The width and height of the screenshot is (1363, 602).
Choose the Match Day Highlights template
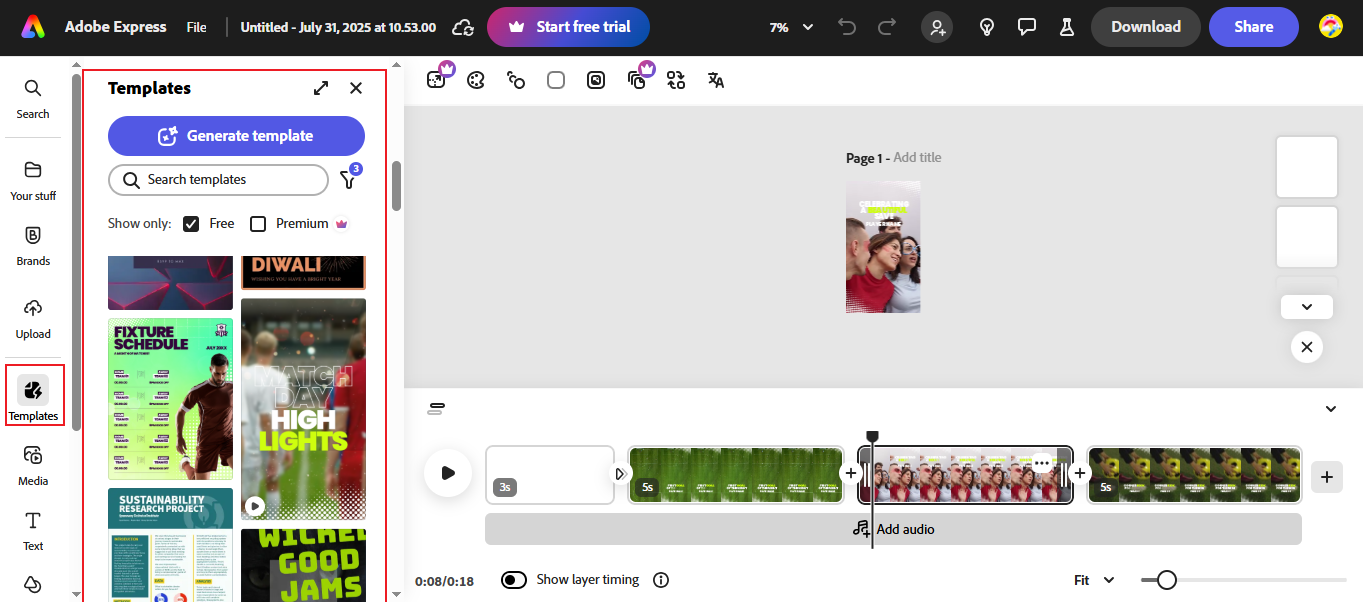coord(303,409)
